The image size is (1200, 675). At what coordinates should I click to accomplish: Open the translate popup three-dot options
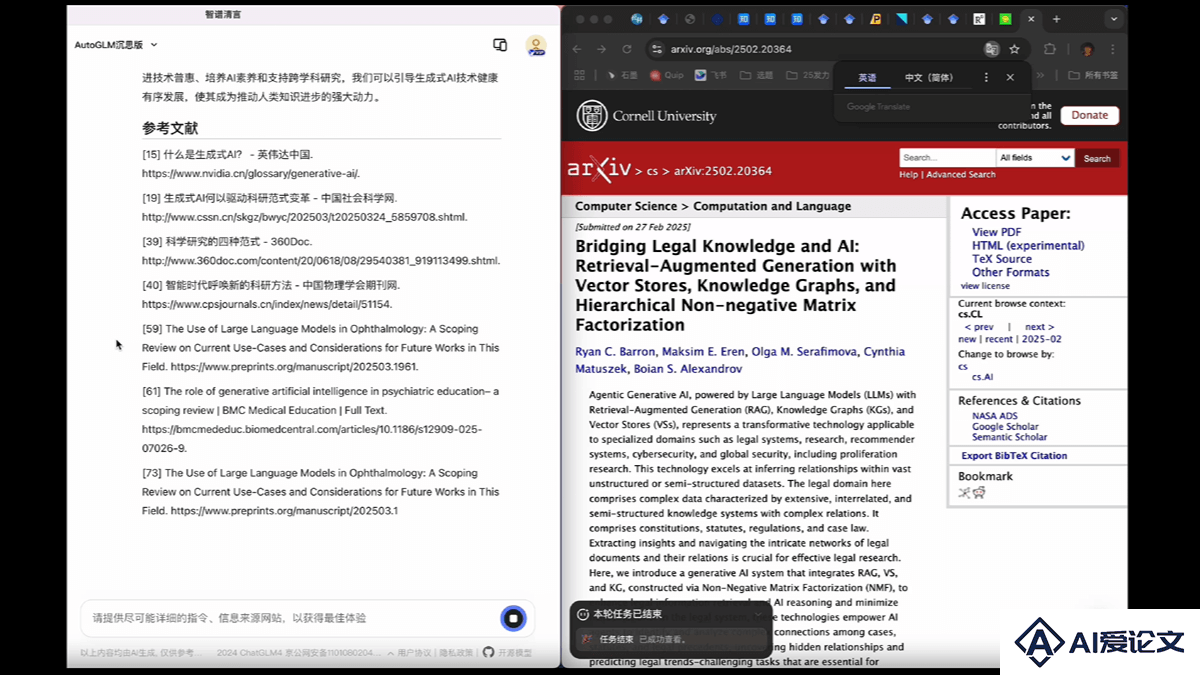[x=987, y=78]
